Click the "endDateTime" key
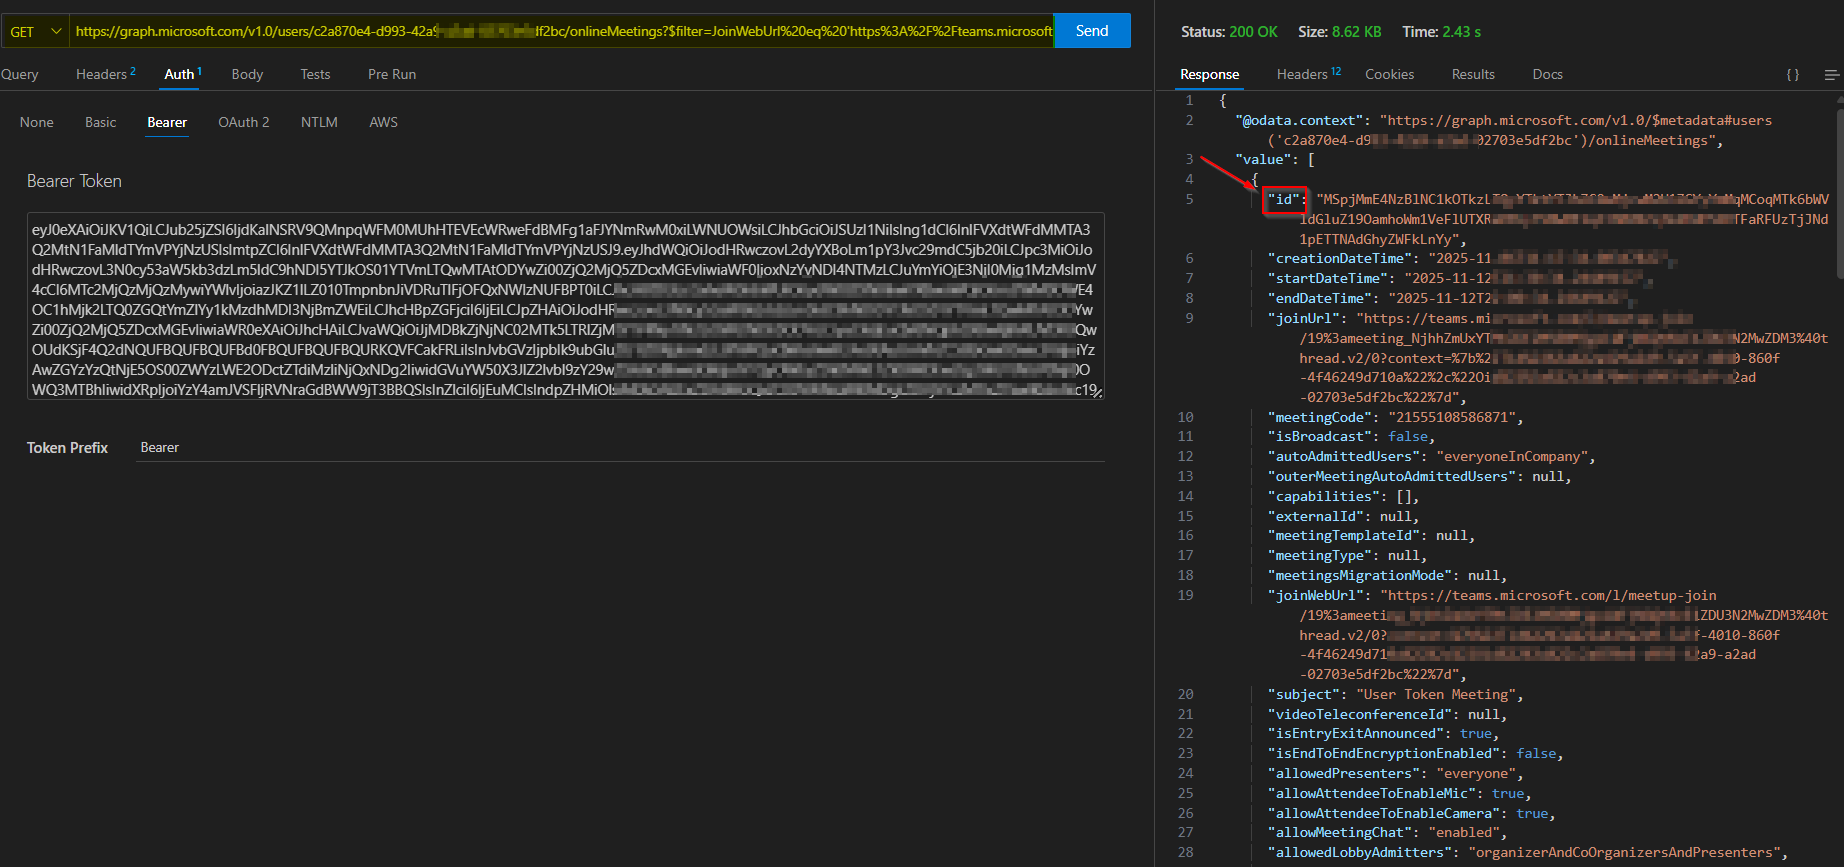1844x867 pixels. pos(1319,298)
